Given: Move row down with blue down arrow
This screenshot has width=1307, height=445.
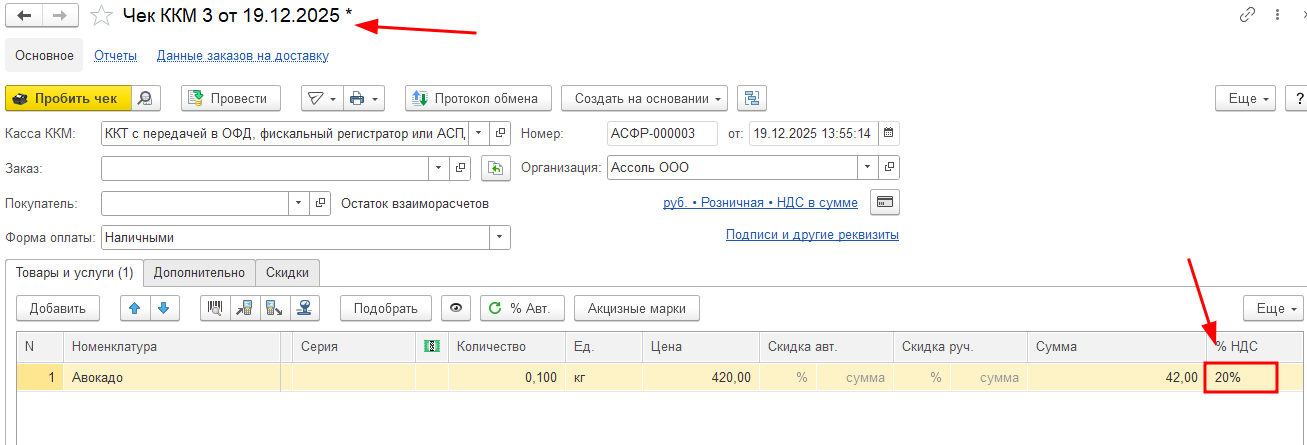Looking at the screenshot, I should pos(164,308).
